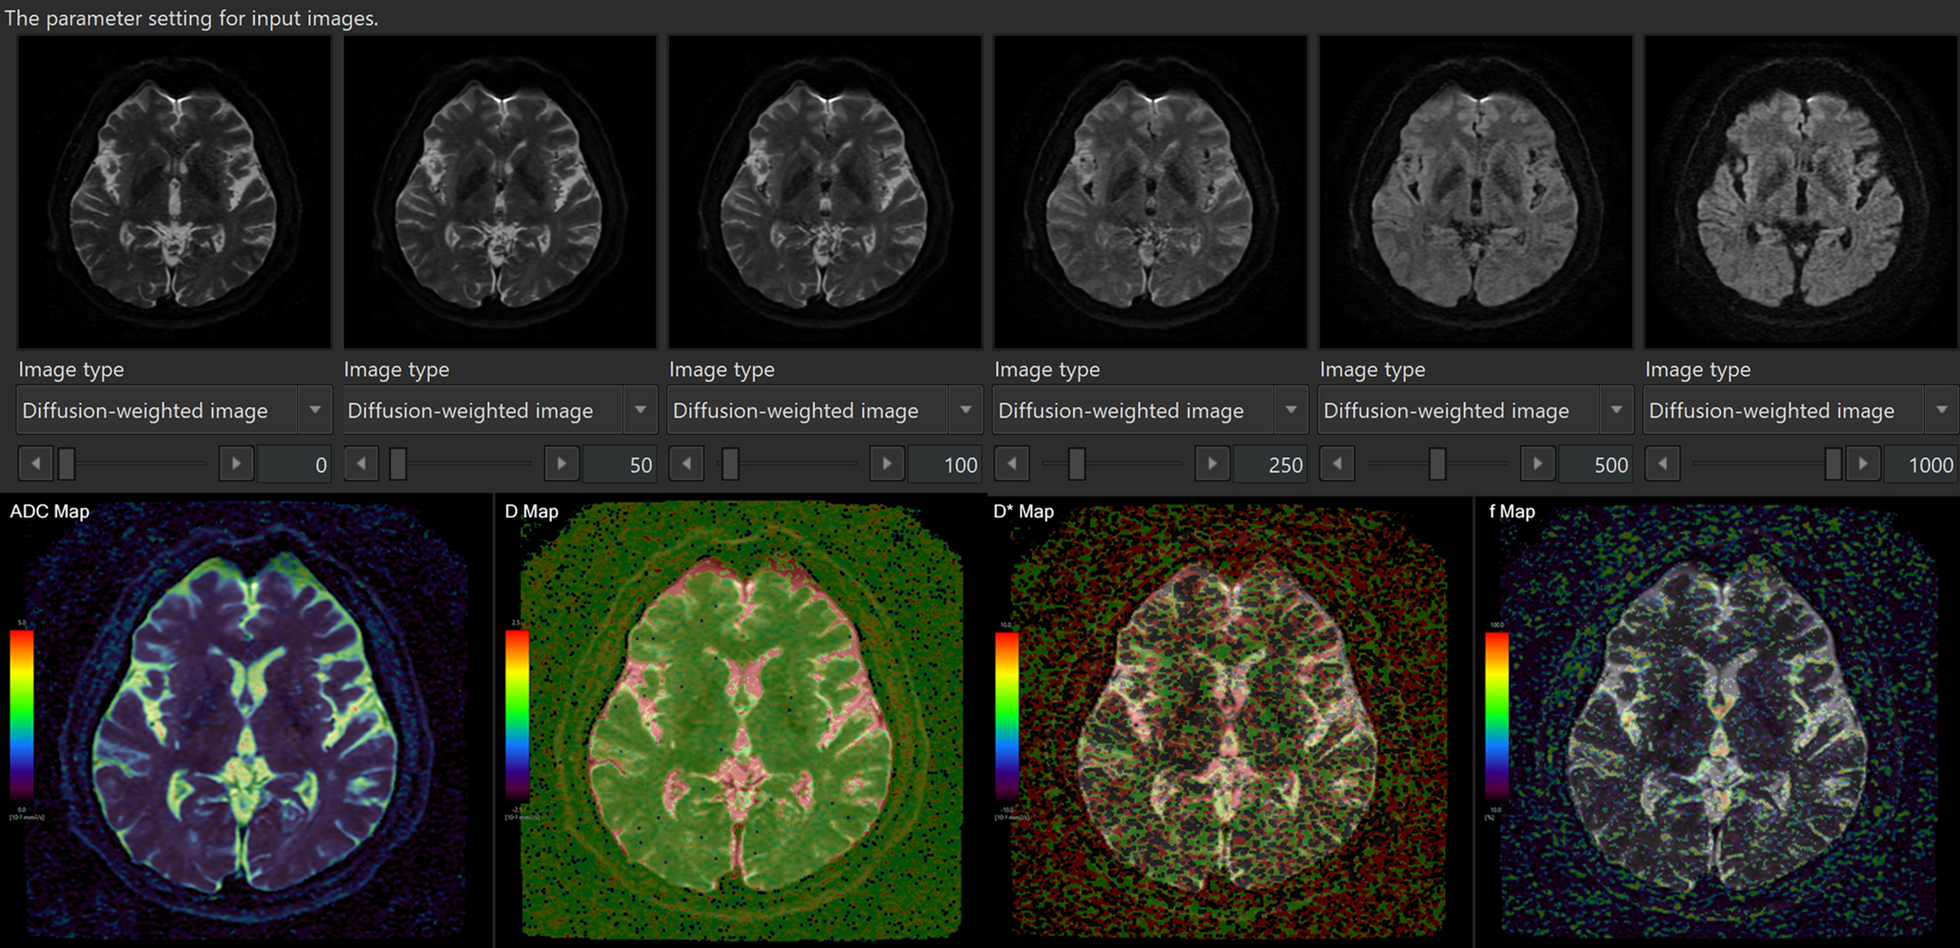Open Image type dropdown for b-value 50 image
Image resolution: width=1960 pixels, height=948 pixels.
click(499, 410)
